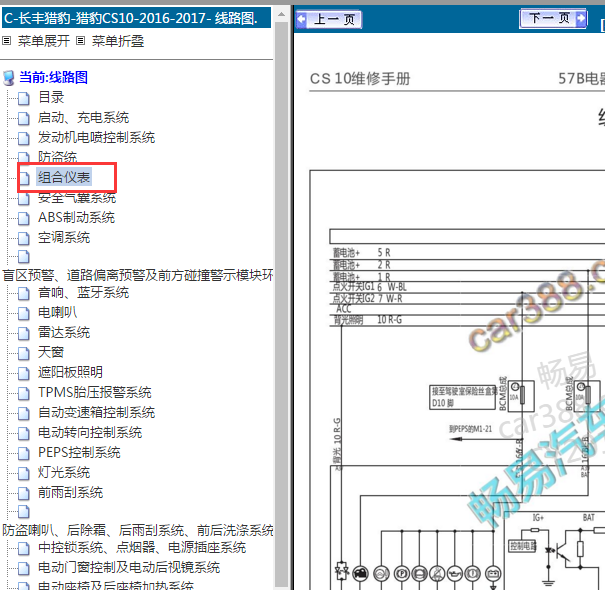
Task: Click the 上一页 previous page button
Action: click(329, 19)
